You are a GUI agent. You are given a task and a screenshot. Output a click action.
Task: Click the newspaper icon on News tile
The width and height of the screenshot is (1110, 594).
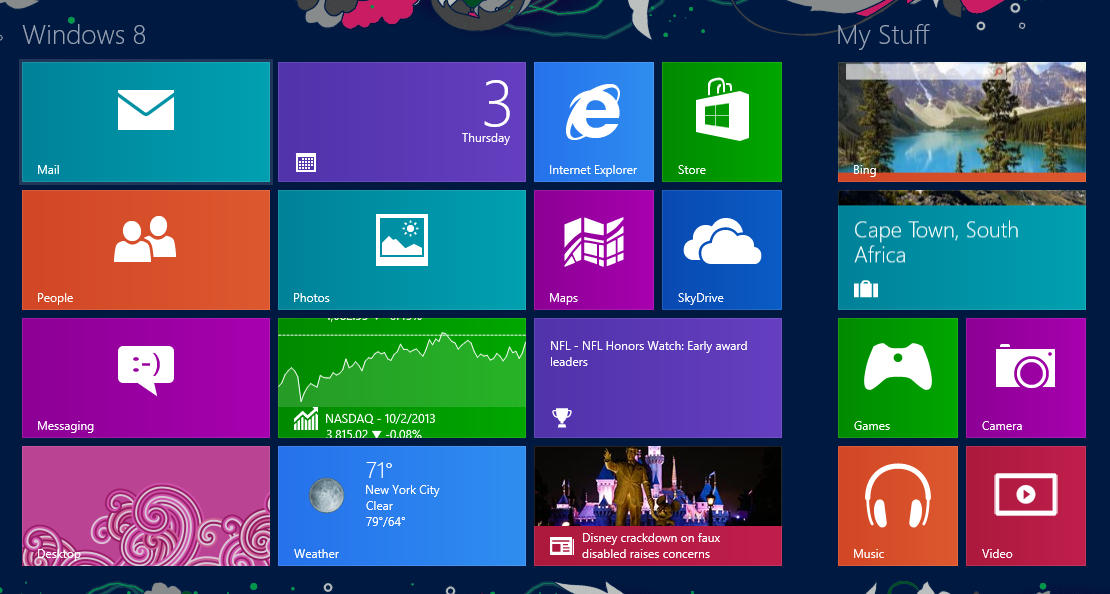click(561, 546)
